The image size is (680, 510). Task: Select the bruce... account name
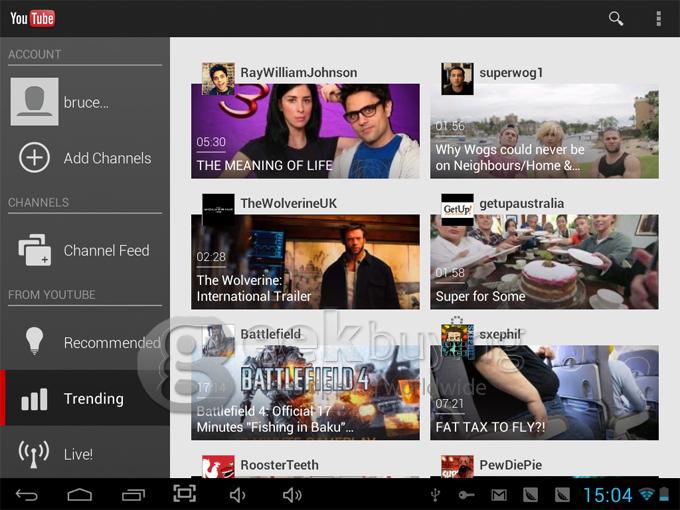coord(86,103)
